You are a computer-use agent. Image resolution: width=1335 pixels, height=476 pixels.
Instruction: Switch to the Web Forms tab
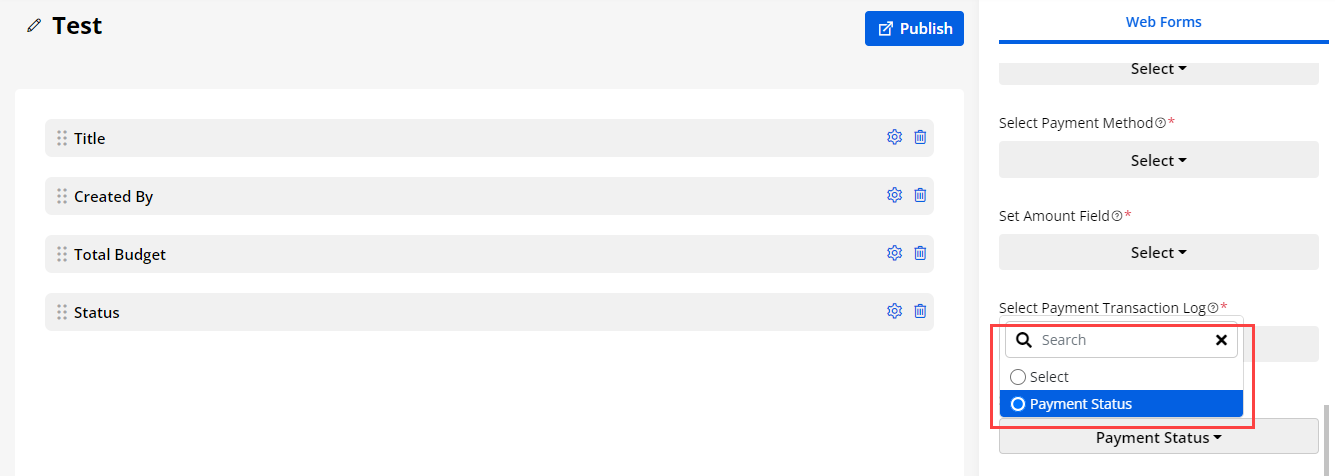click(x=1163, y=22)
